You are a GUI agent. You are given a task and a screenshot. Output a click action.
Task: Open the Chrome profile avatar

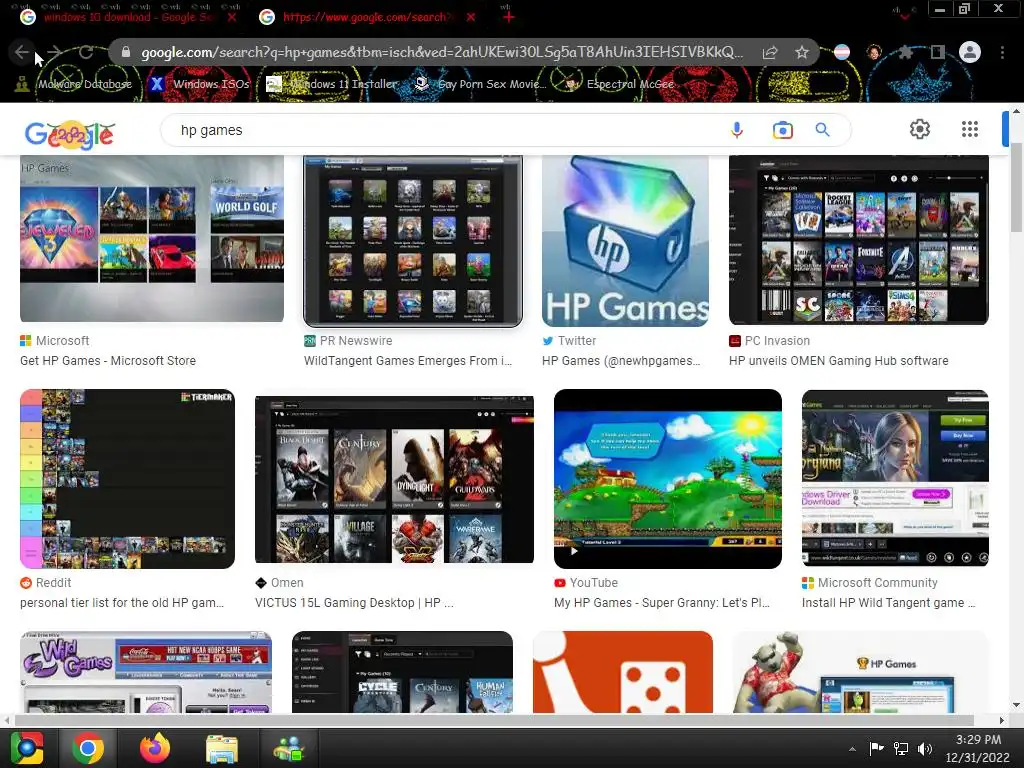tap(970, 52)
